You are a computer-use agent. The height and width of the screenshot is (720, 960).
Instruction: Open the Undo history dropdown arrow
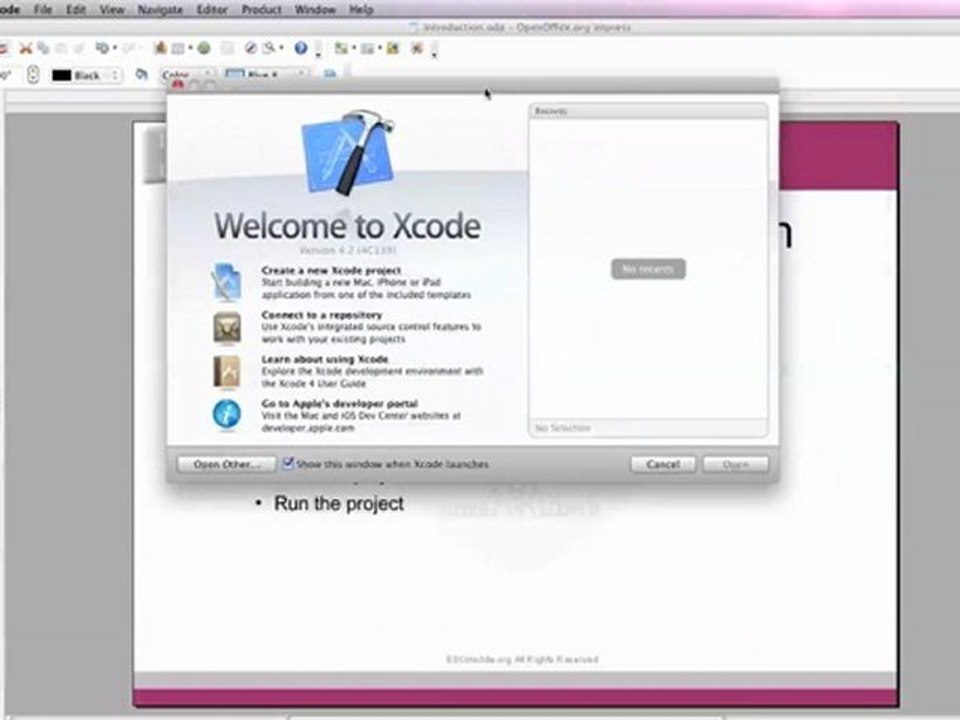[x=114, y=48]
